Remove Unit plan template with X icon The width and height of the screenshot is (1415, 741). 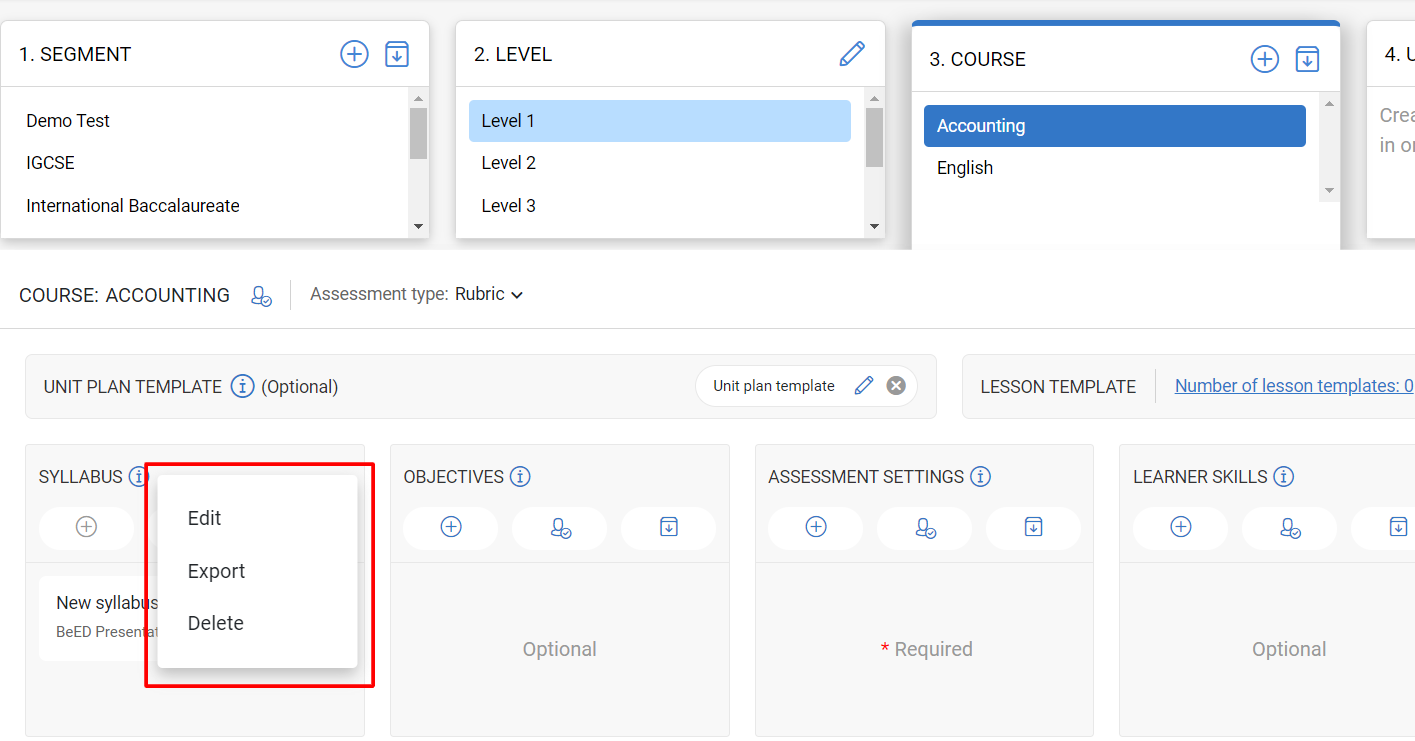[896, 386]
